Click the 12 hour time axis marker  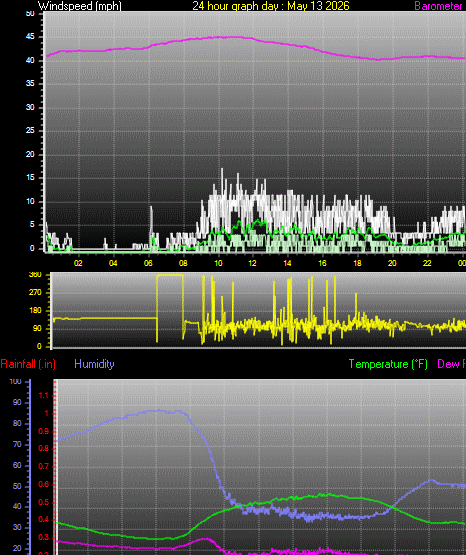pos(252,263)
